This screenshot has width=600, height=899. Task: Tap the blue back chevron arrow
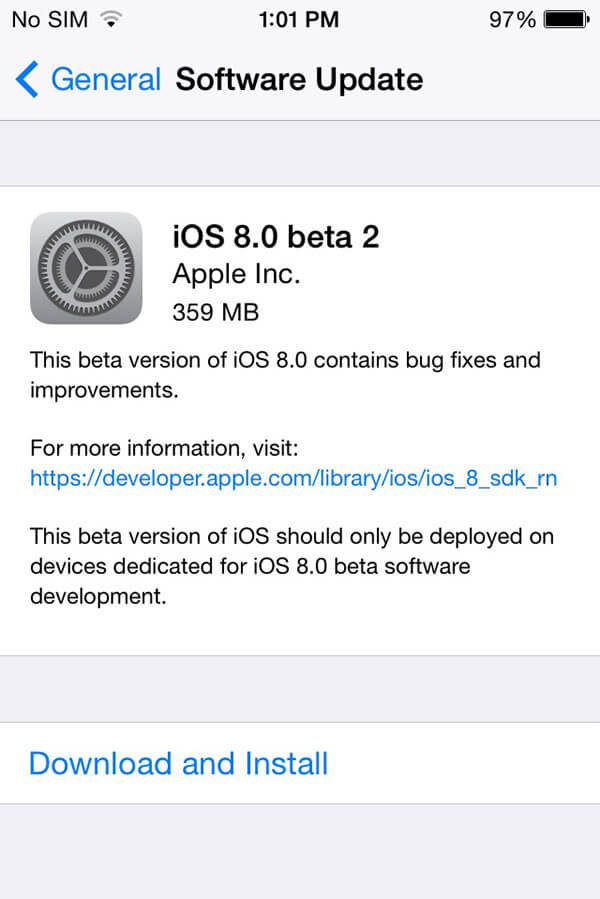(27, 80)
